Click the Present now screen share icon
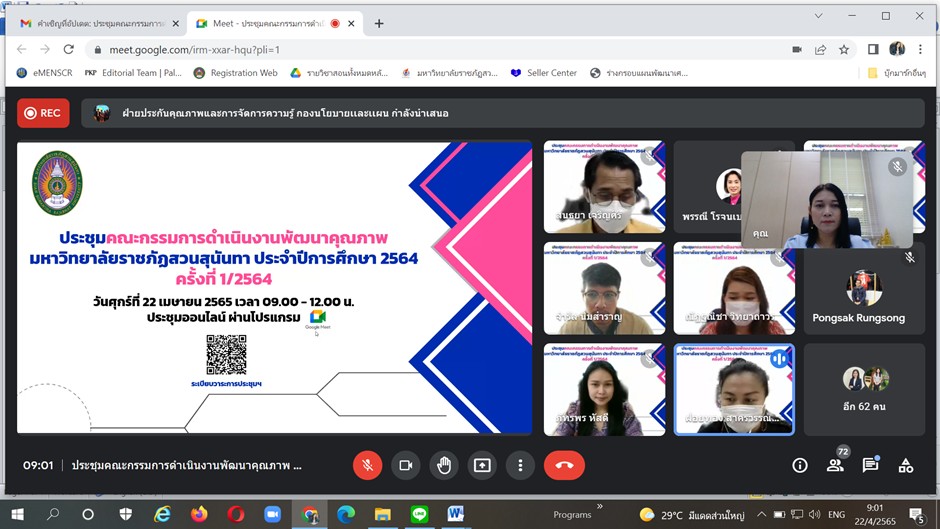 pos(482,465)
